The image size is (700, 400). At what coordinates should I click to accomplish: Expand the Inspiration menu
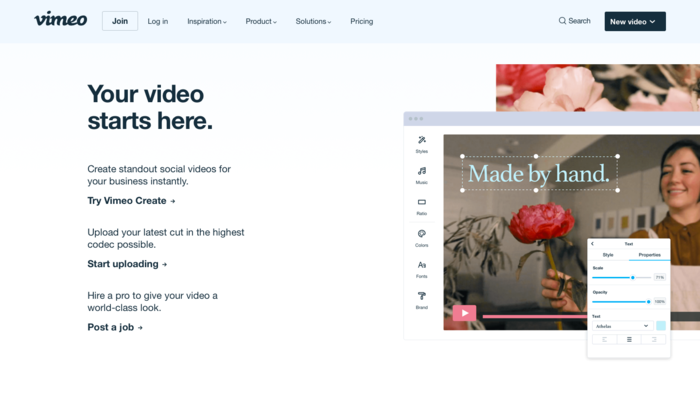(x=207, y=21)
